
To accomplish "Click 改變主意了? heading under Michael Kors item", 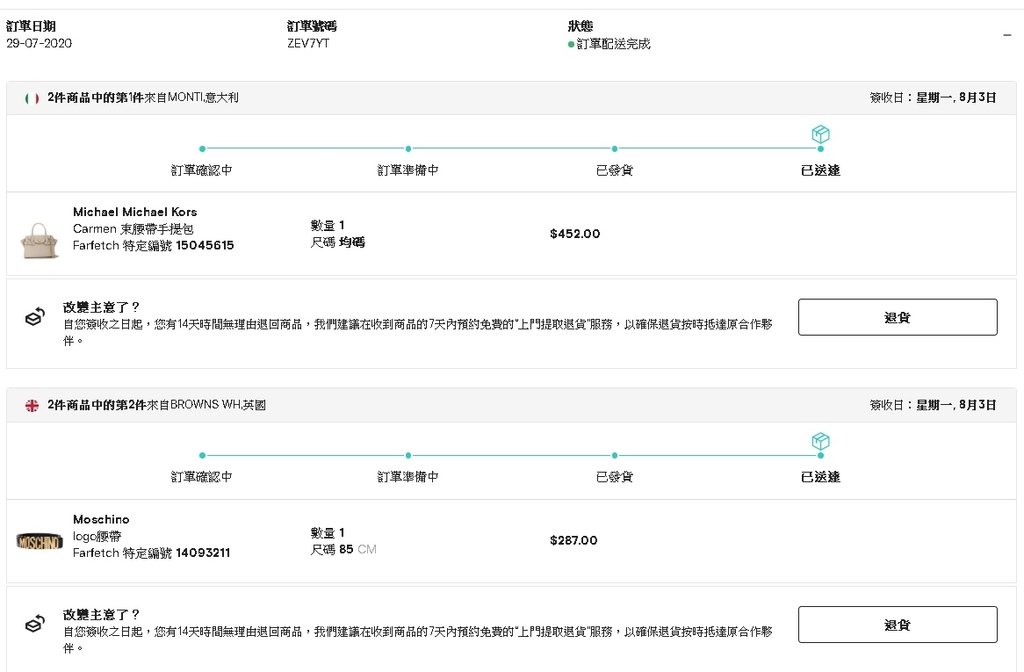I will [101, 306].
